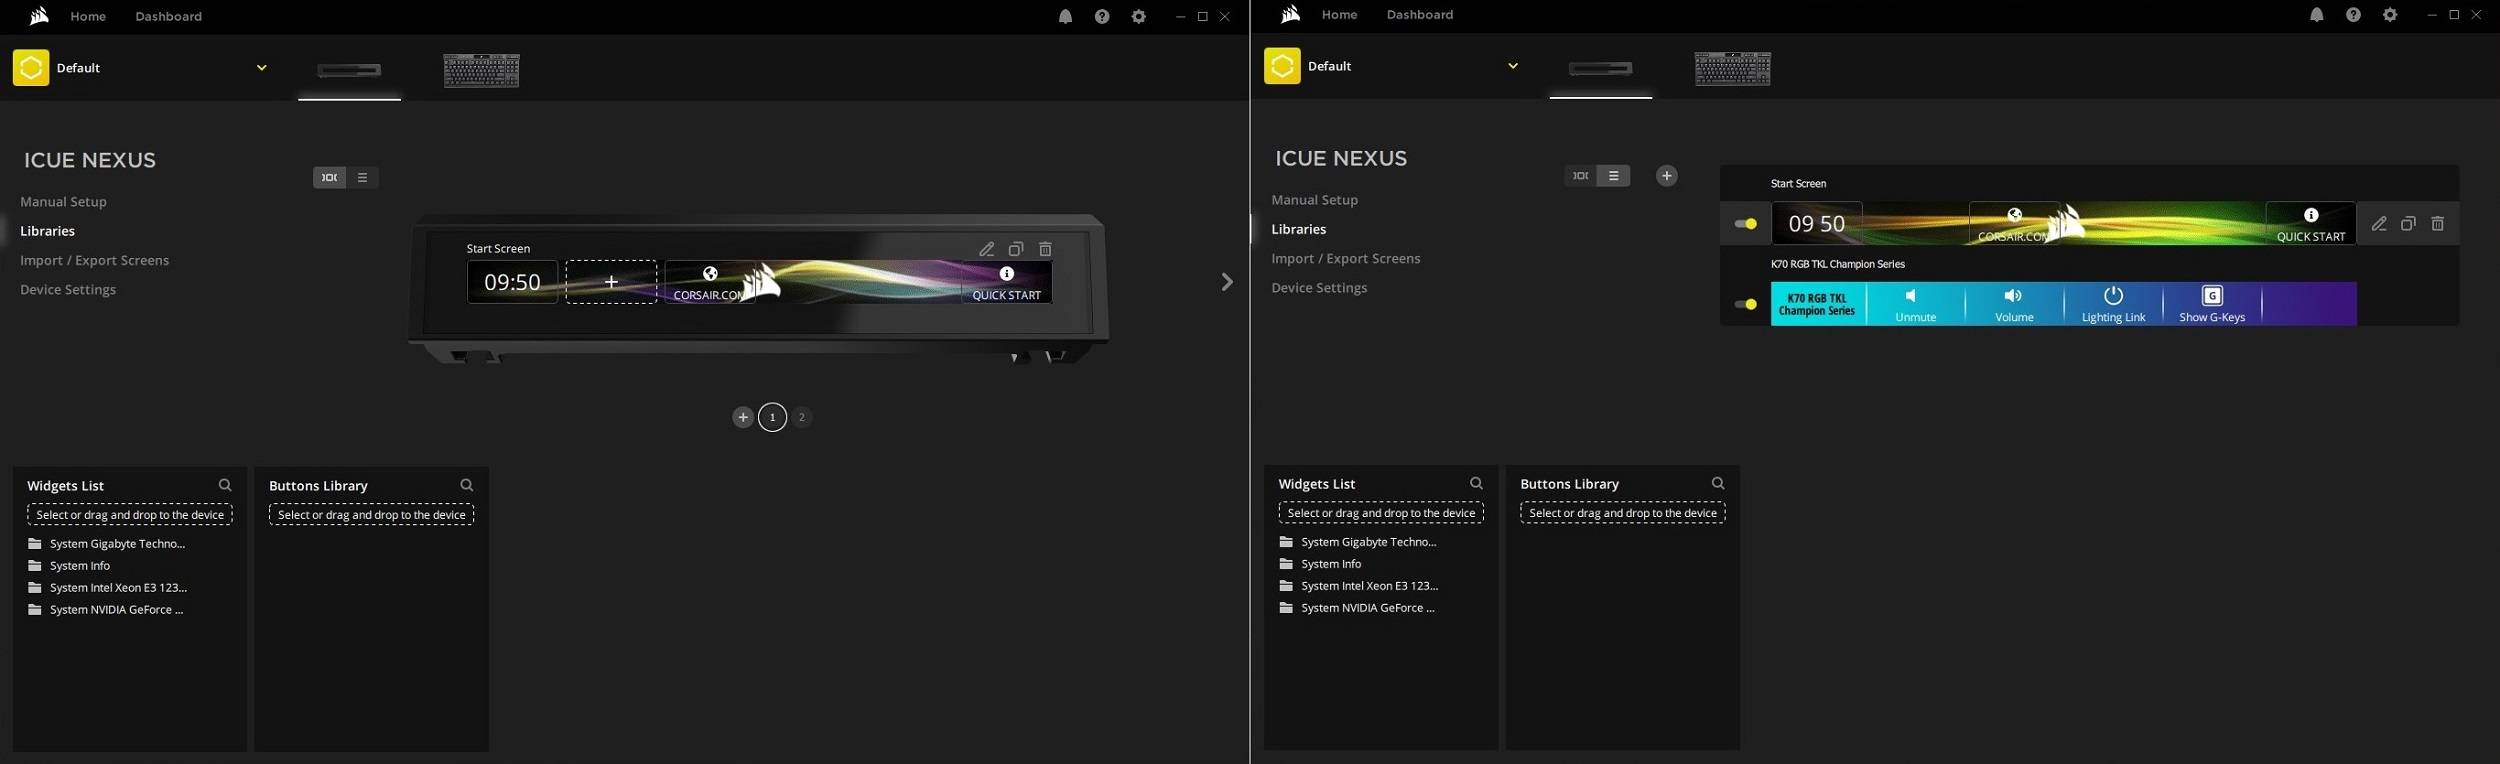The width and height of the screenshot is (2500, 764).
Task: Click Corsair sails logo in left window
Action: [39, 16]
